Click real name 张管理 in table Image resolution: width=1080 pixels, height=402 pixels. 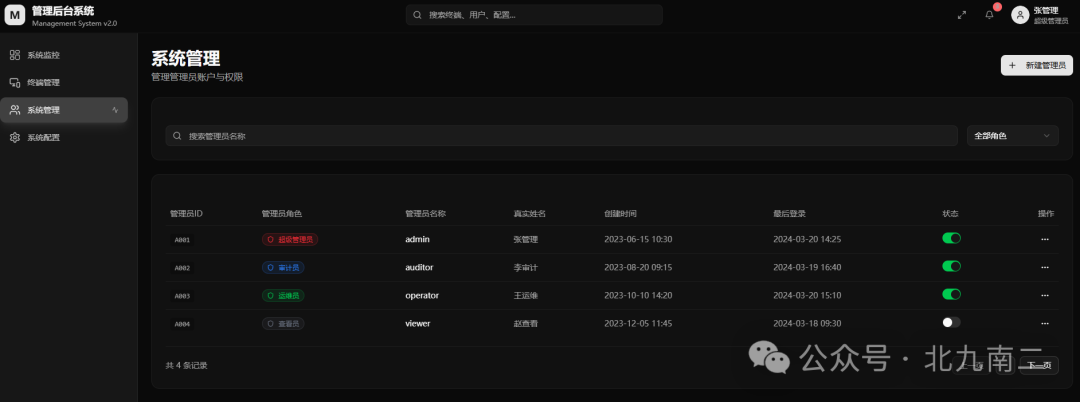pyautogui.click(x=526, y=240)
